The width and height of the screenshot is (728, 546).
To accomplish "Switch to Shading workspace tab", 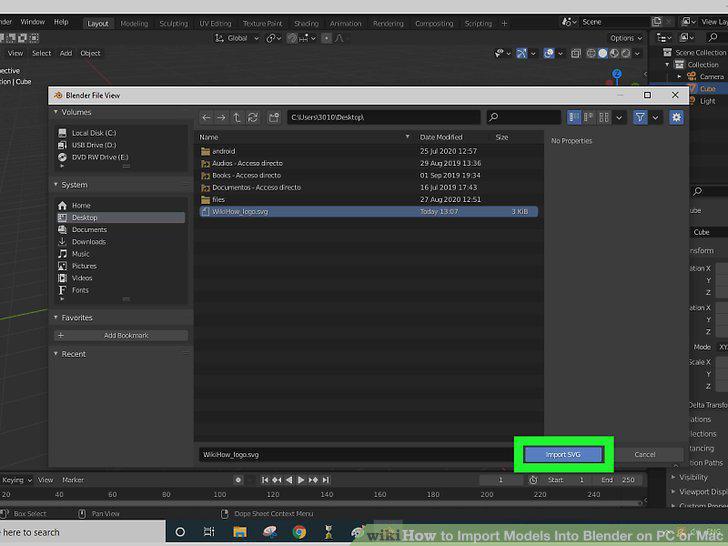I will point(306,23).
